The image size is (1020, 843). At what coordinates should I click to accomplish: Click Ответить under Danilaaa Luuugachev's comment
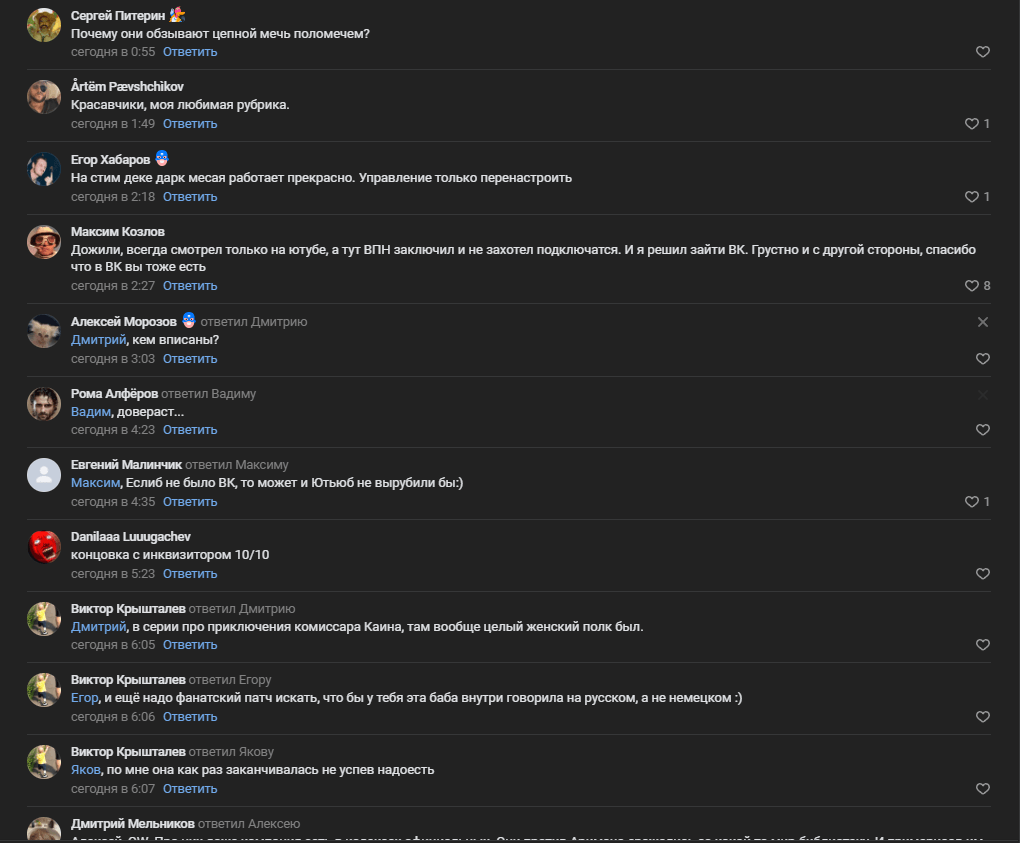[x=190, y=574]
